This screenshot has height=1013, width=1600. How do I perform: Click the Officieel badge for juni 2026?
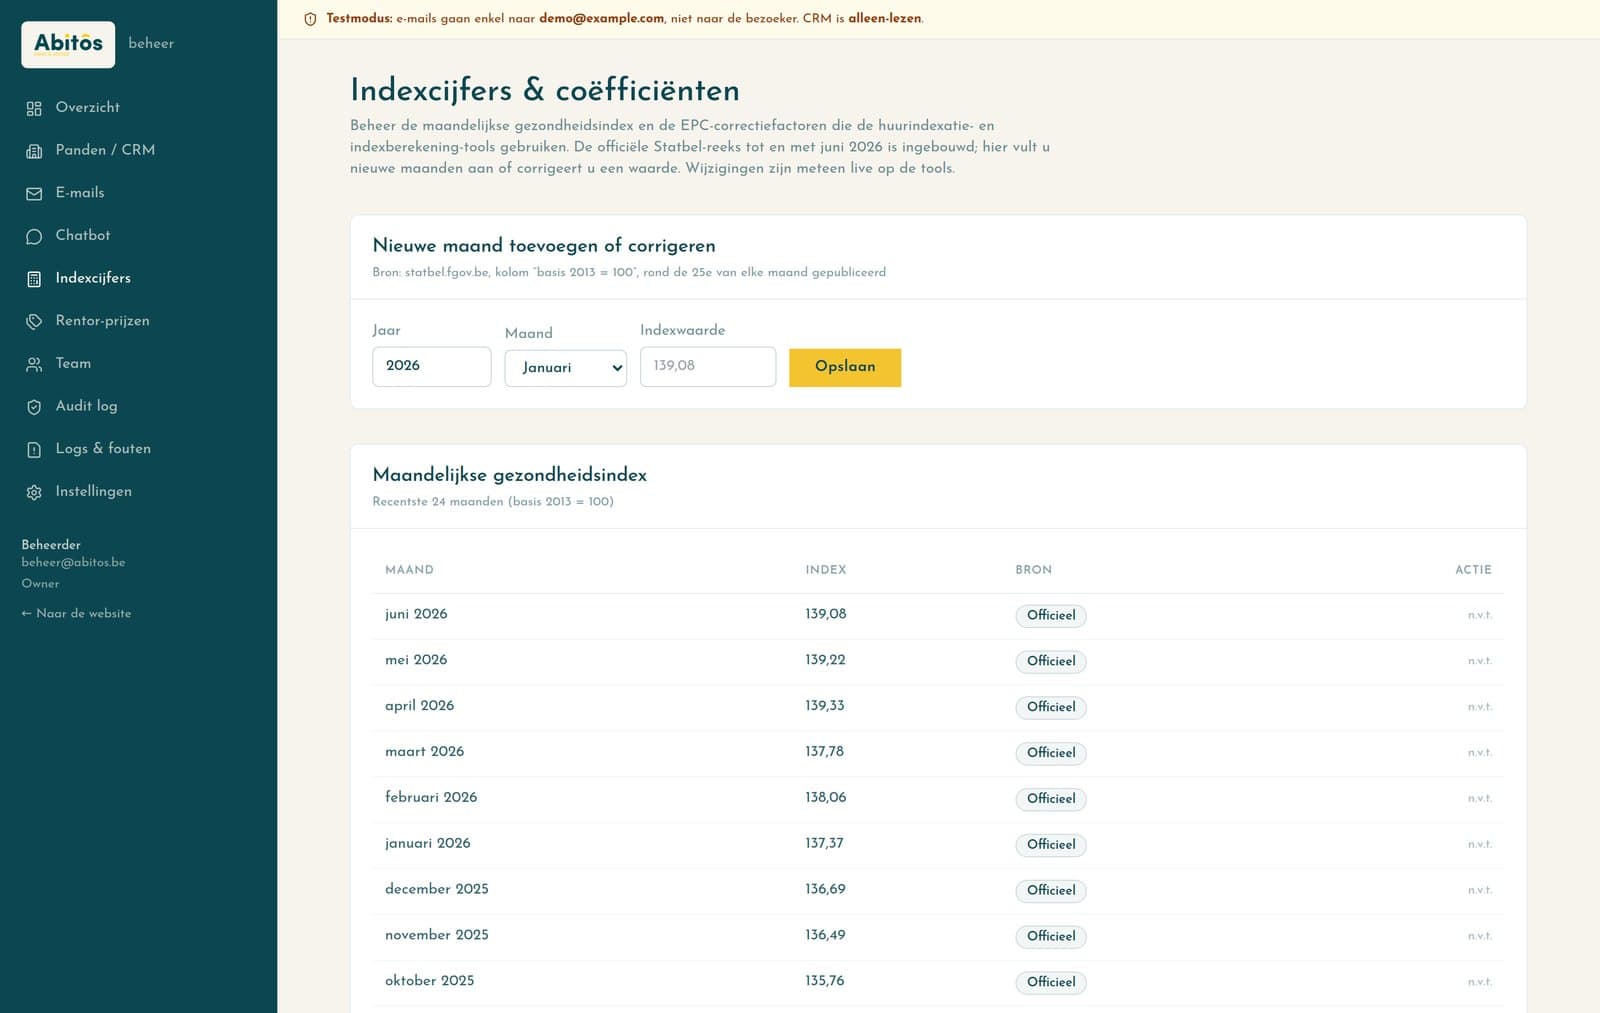coord(1051,616)
